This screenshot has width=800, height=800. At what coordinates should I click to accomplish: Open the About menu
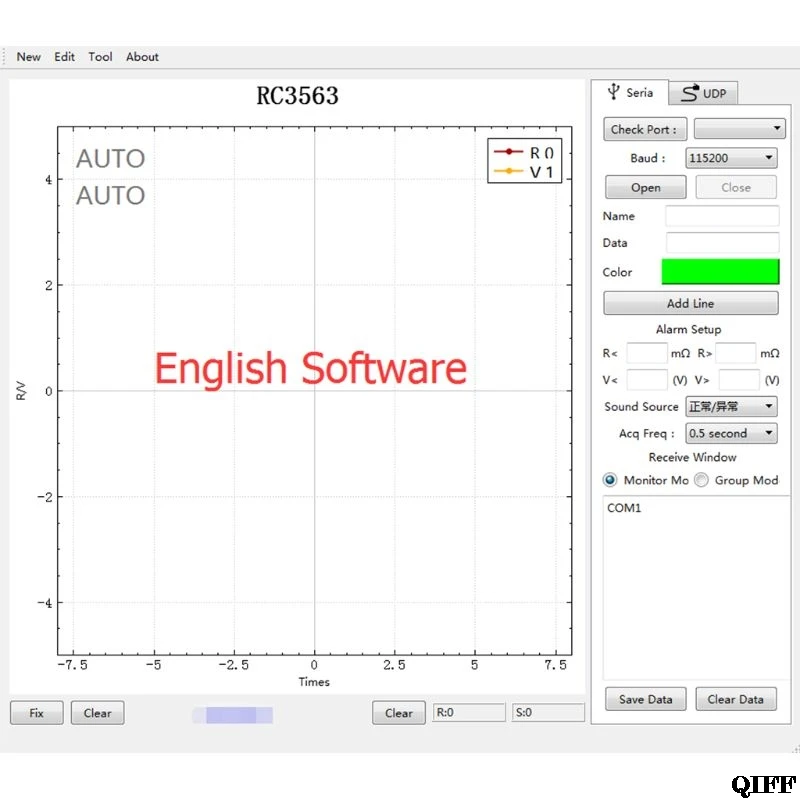(142, 57)
